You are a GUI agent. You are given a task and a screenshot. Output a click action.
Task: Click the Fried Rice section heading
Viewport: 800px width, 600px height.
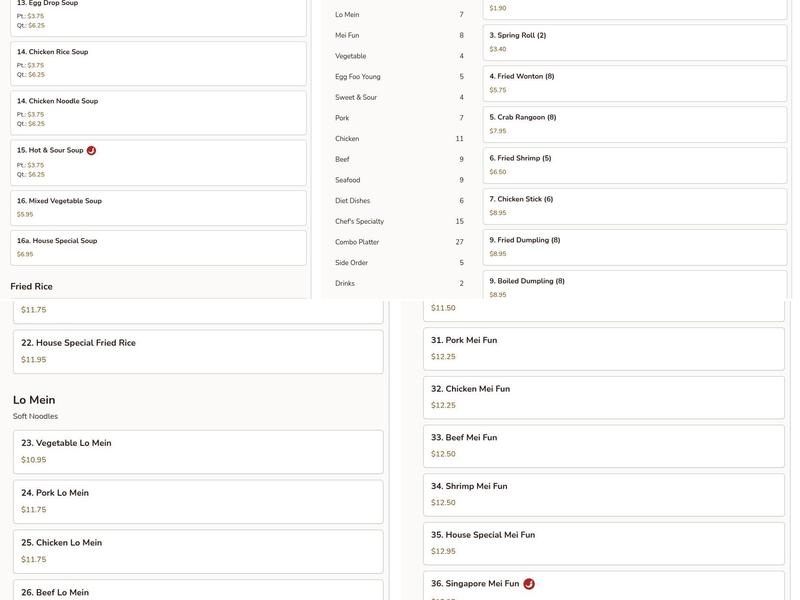pos(32,287)
